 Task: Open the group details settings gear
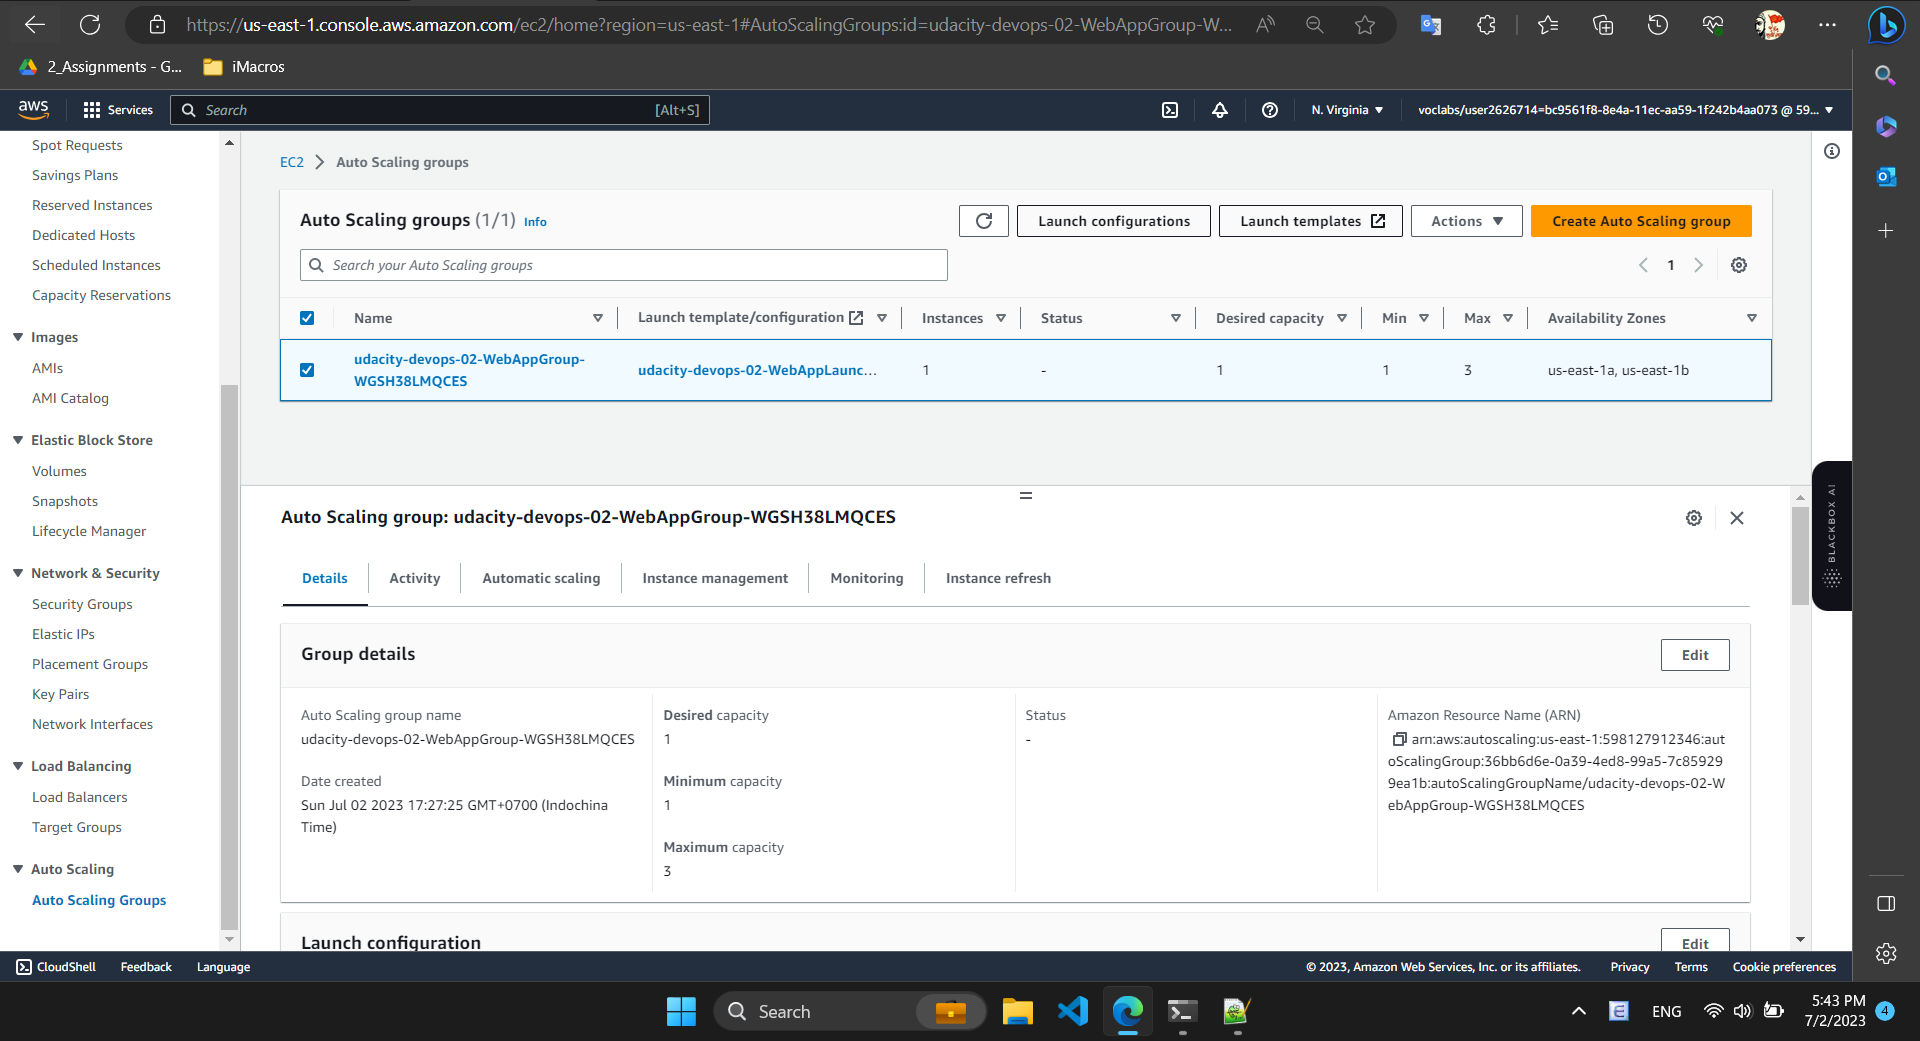click(1693, 518)
